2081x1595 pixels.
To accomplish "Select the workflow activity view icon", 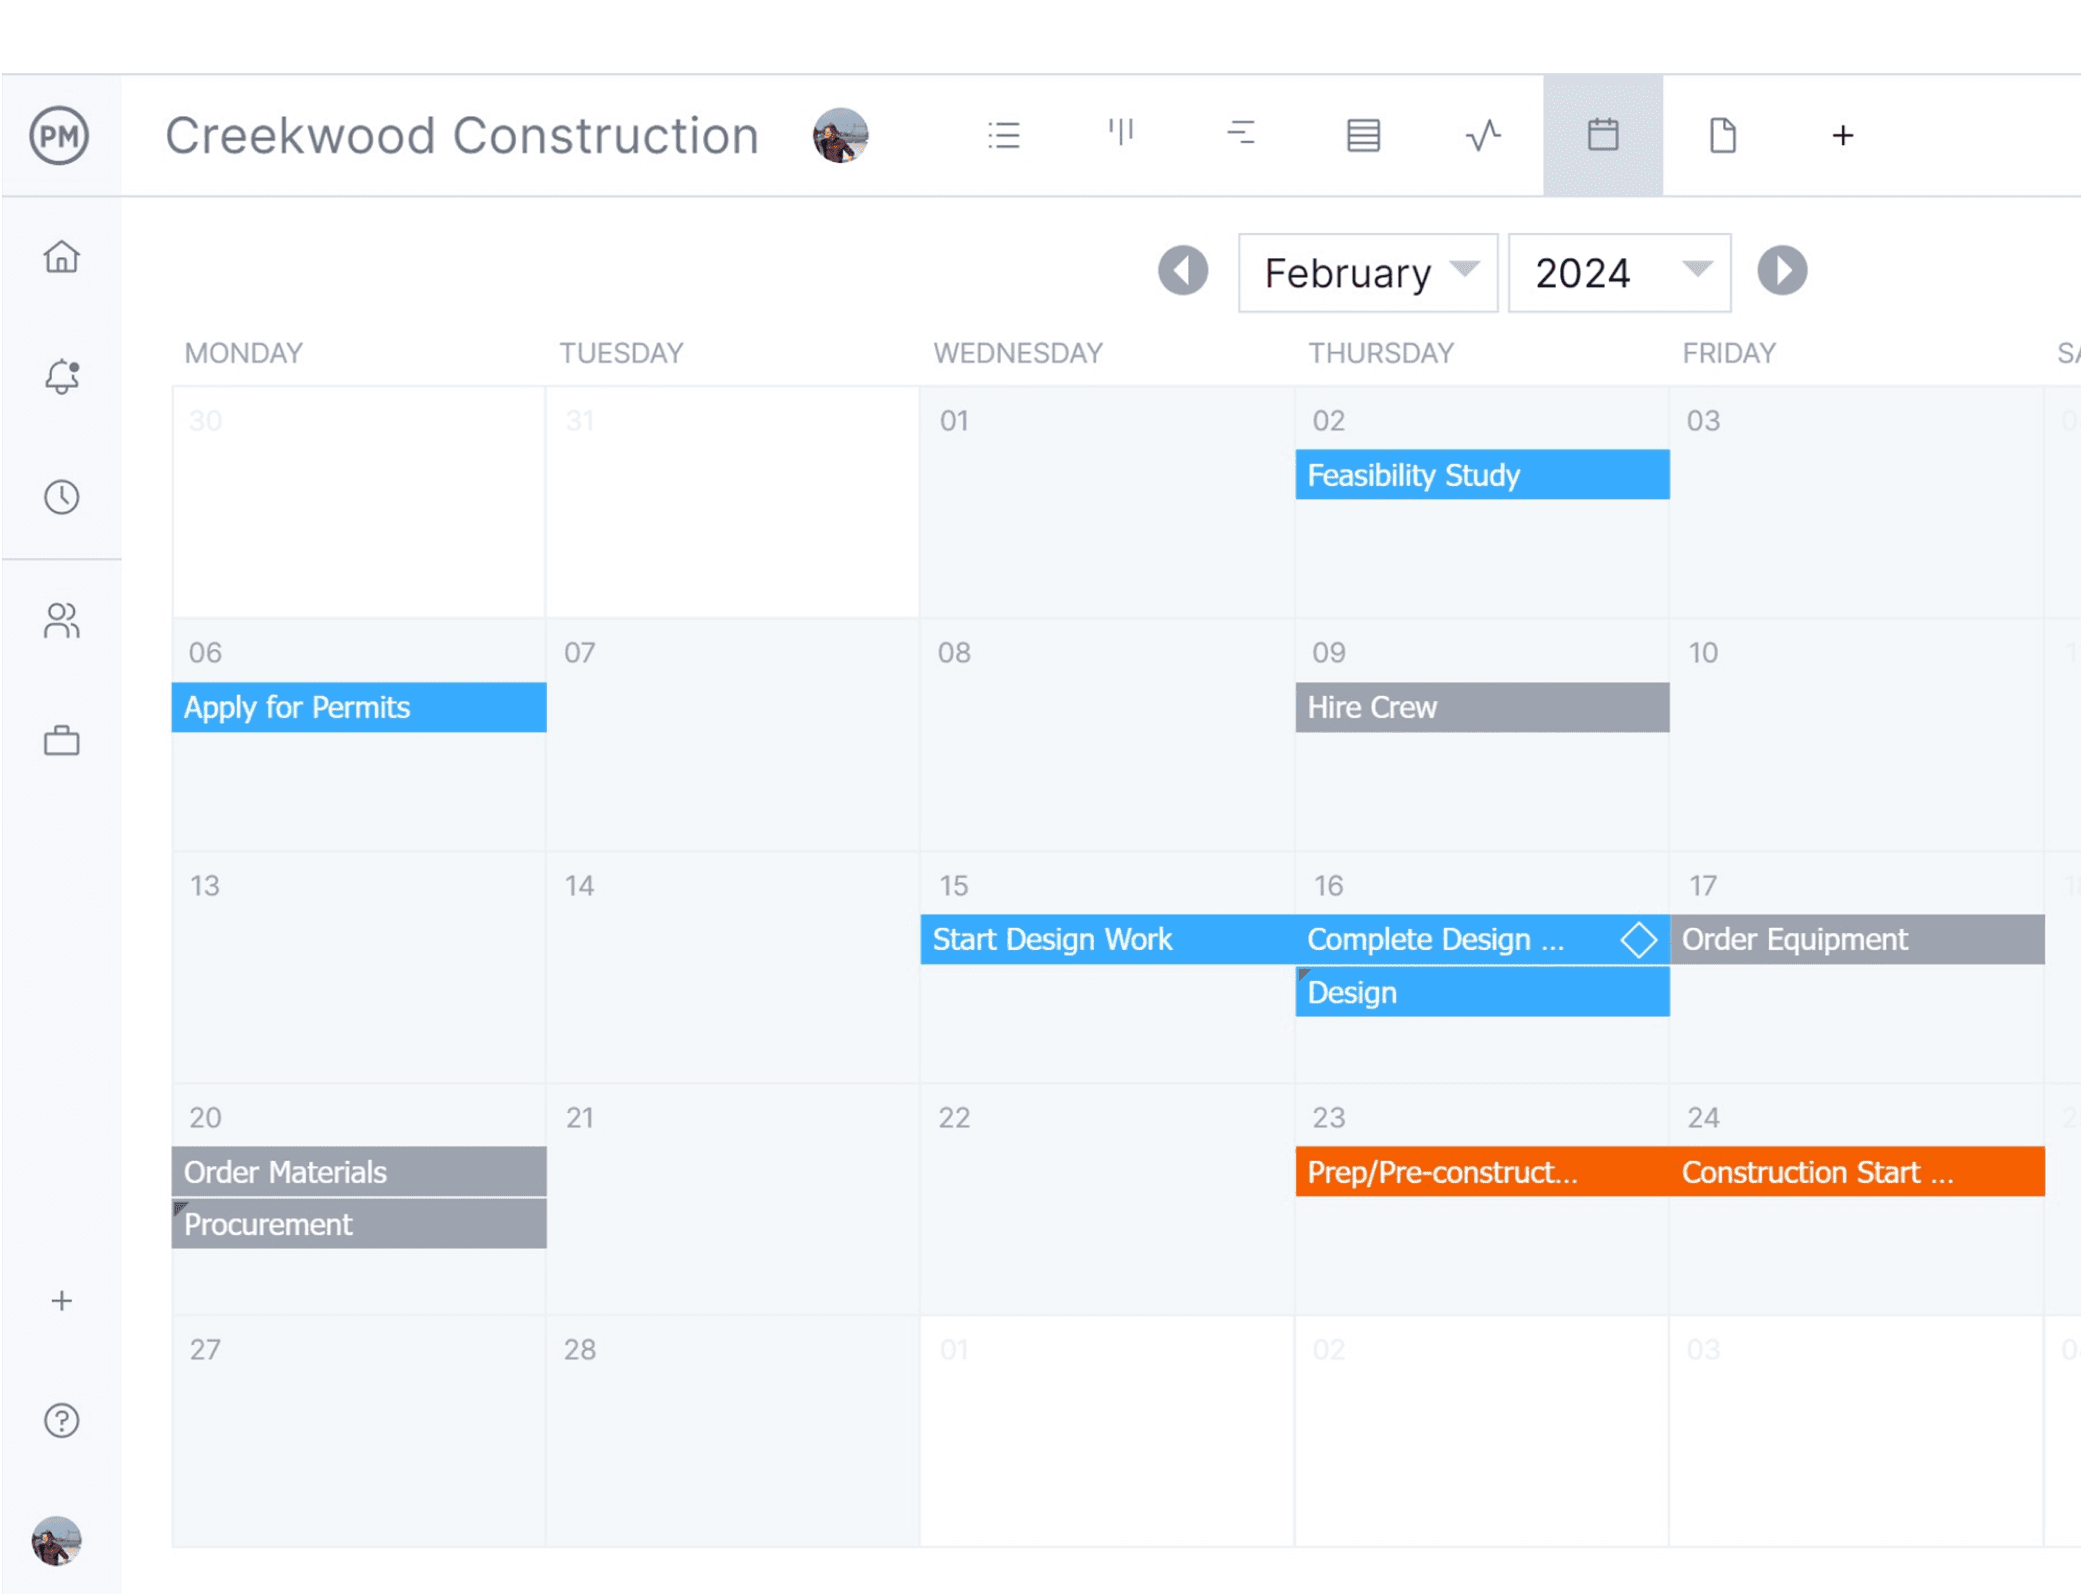I will pos(1481,135).
